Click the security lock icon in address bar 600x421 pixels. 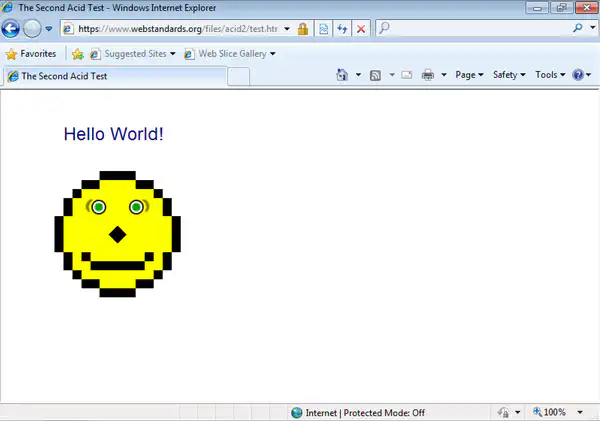303,29
